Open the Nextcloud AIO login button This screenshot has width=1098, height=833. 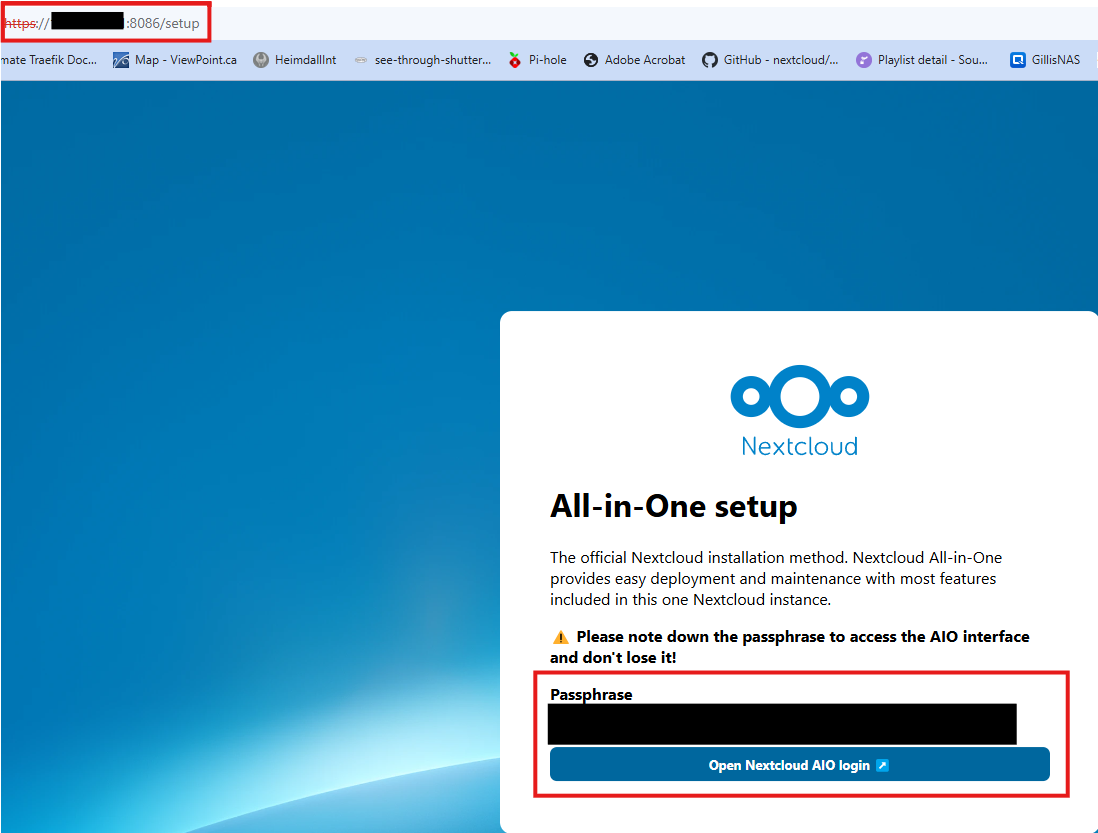[799, 764]
